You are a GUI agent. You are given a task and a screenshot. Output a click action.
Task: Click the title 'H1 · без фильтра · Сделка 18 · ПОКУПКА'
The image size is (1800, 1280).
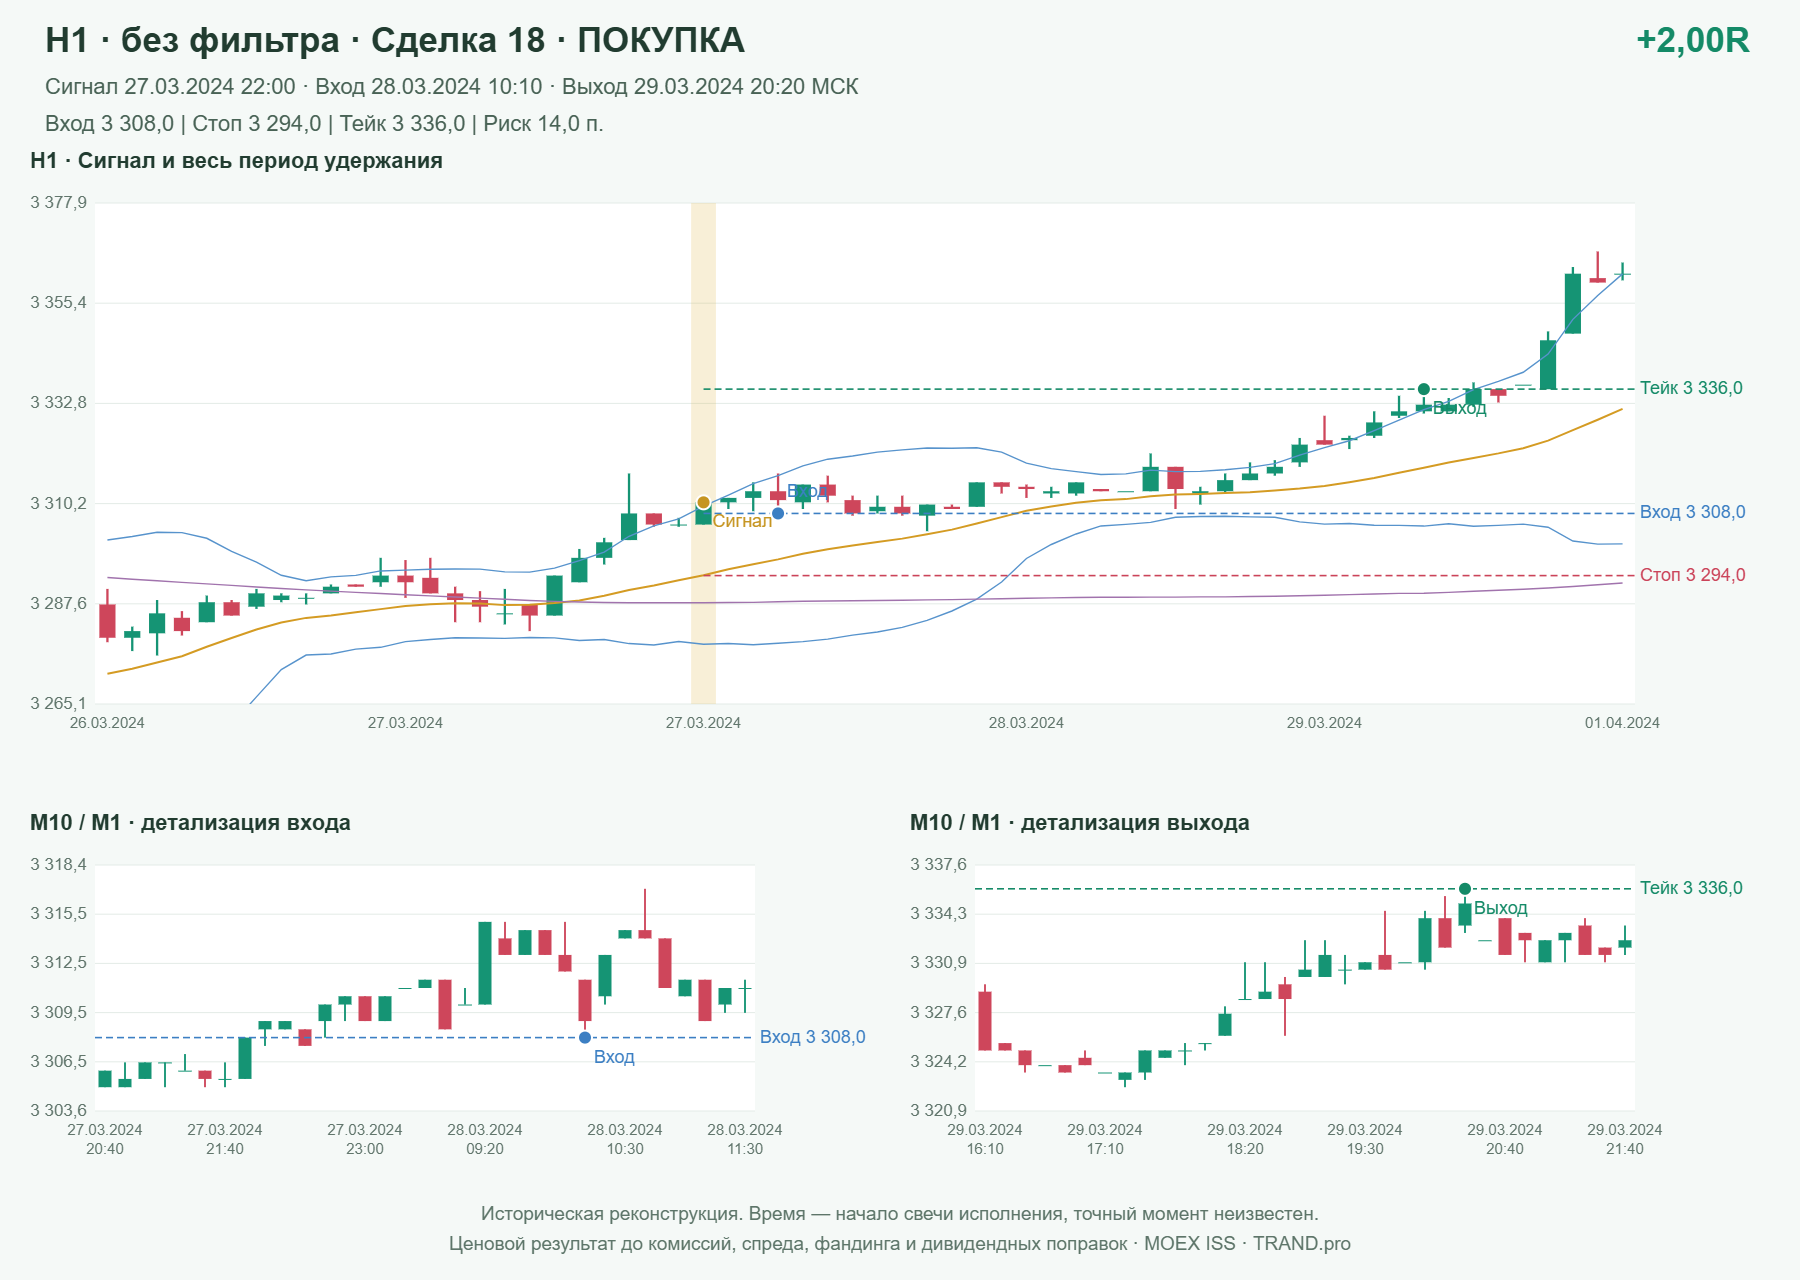click(x=395, y=40)
